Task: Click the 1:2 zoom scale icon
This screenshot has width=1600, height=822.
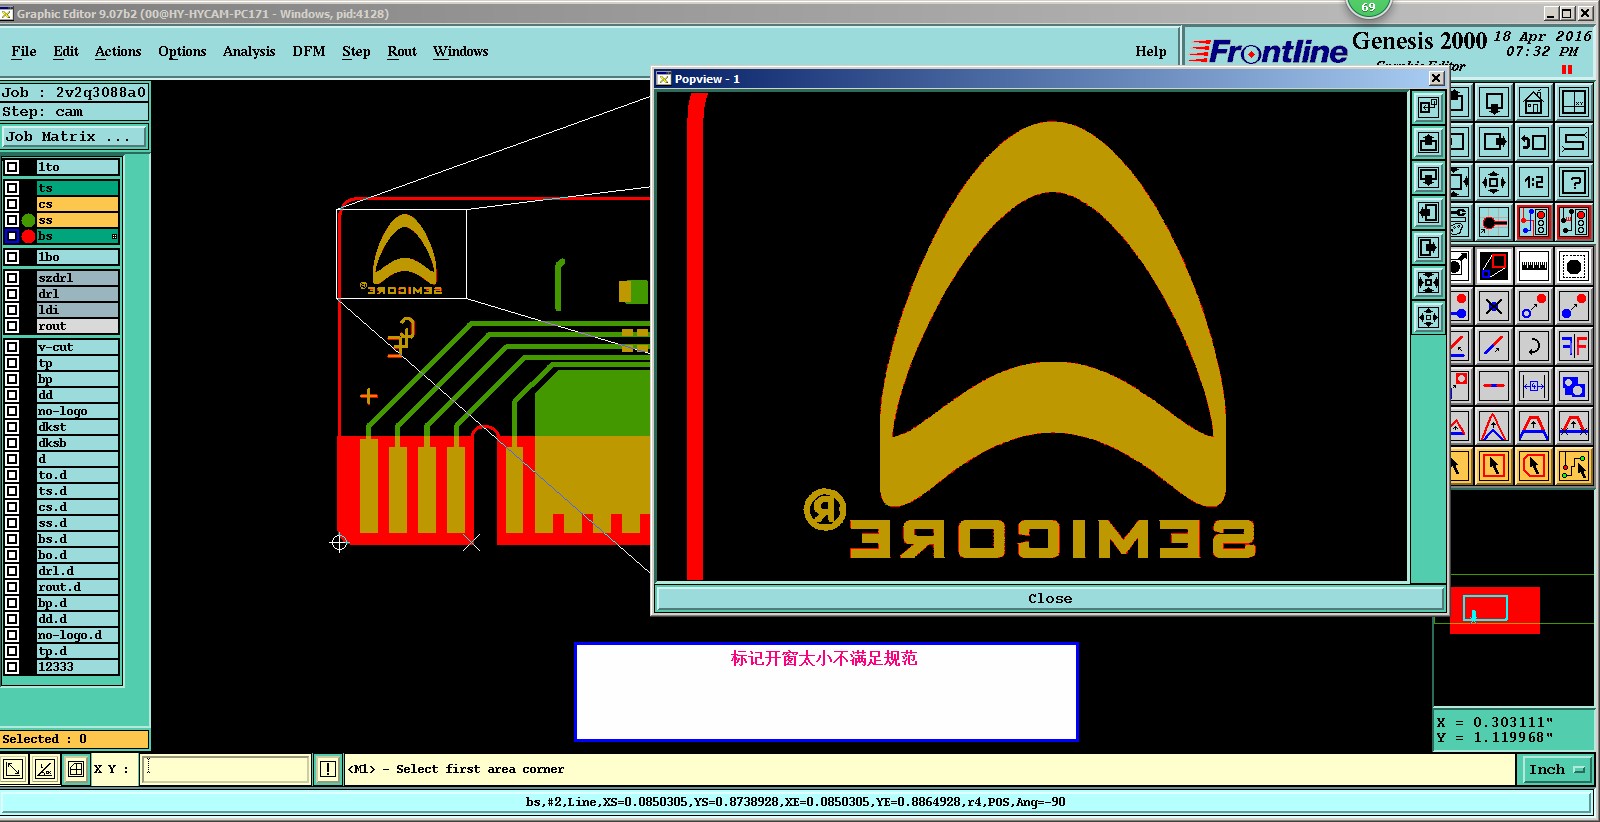Action: (x=1533, y=182)
